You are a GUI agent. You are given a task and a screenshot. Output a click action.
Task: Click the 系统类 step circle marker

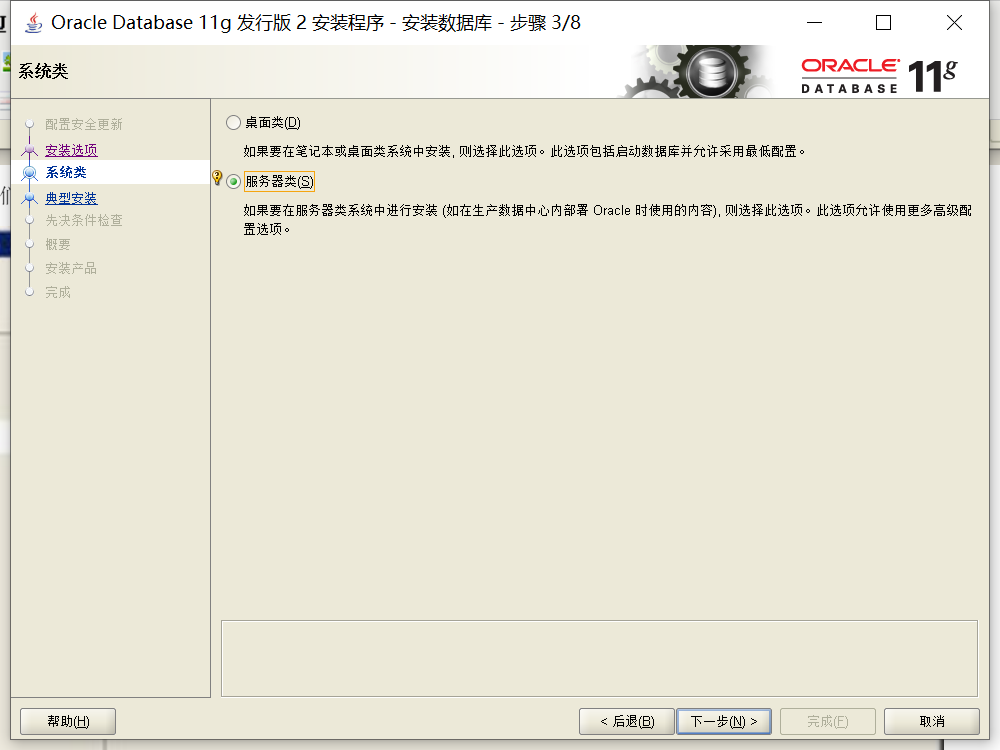tap(29, 173)
